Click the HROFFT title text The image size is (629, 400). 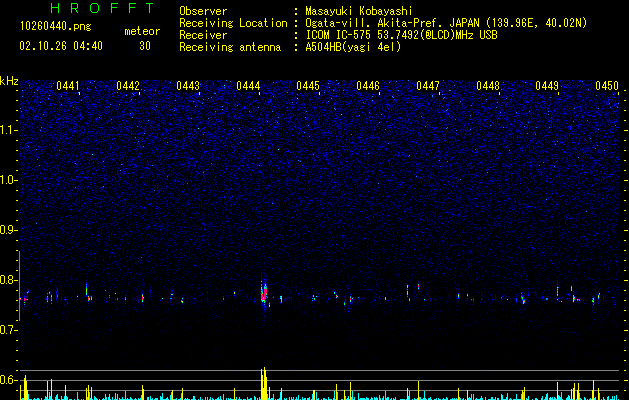click(102, 8)
